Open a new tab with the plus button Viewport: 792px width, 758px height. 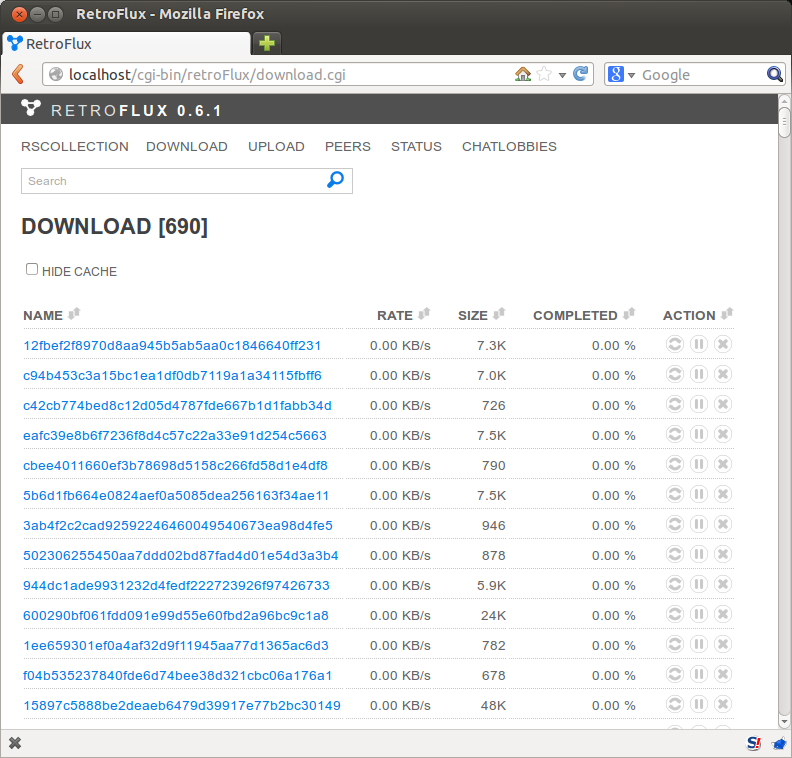267,43
